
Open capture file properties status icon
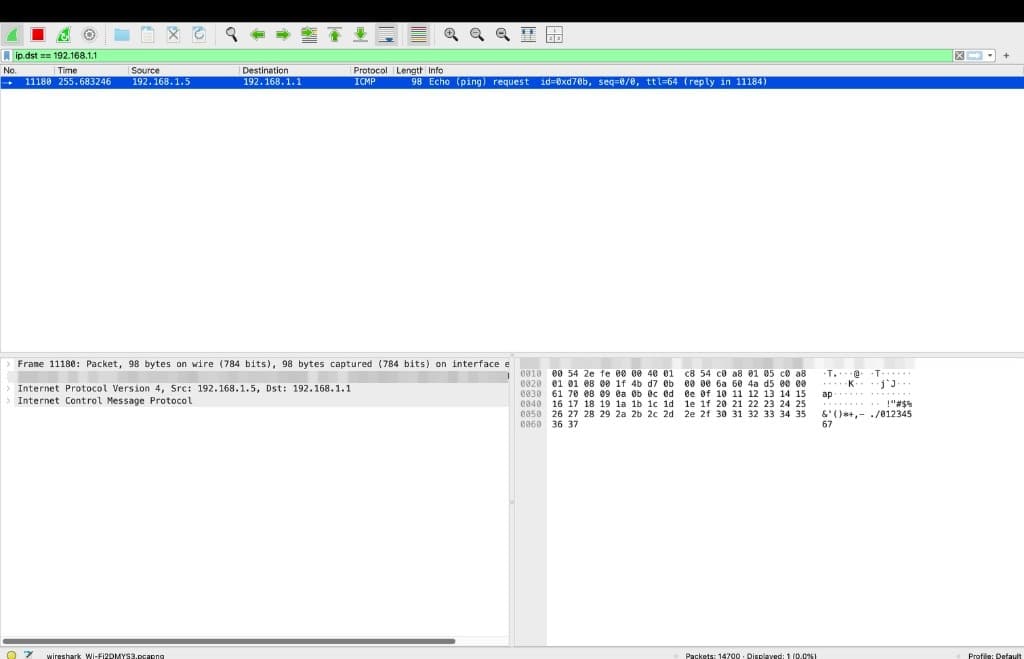pos(29,654)
